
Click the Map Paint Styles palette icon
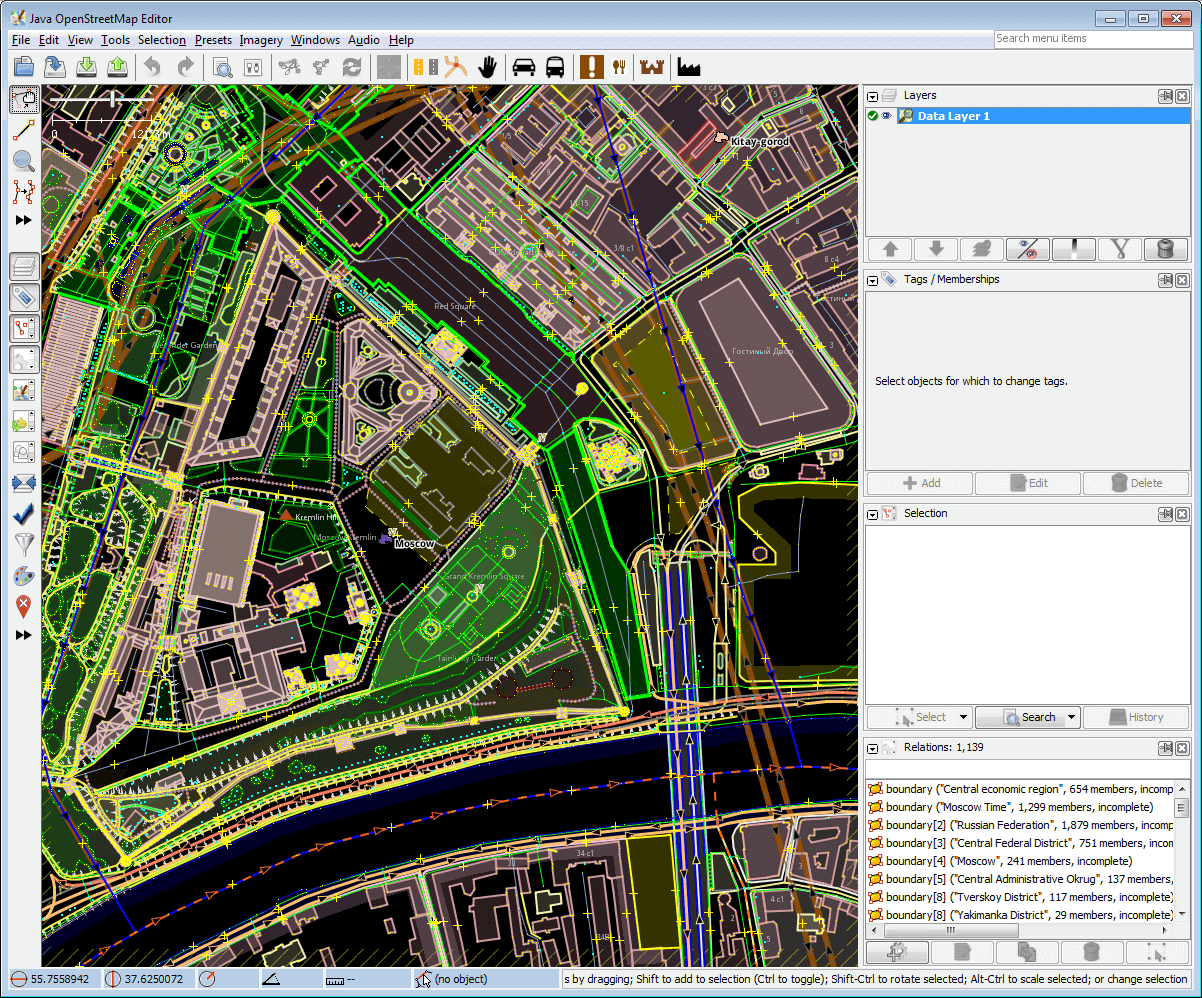click(24, 576)
